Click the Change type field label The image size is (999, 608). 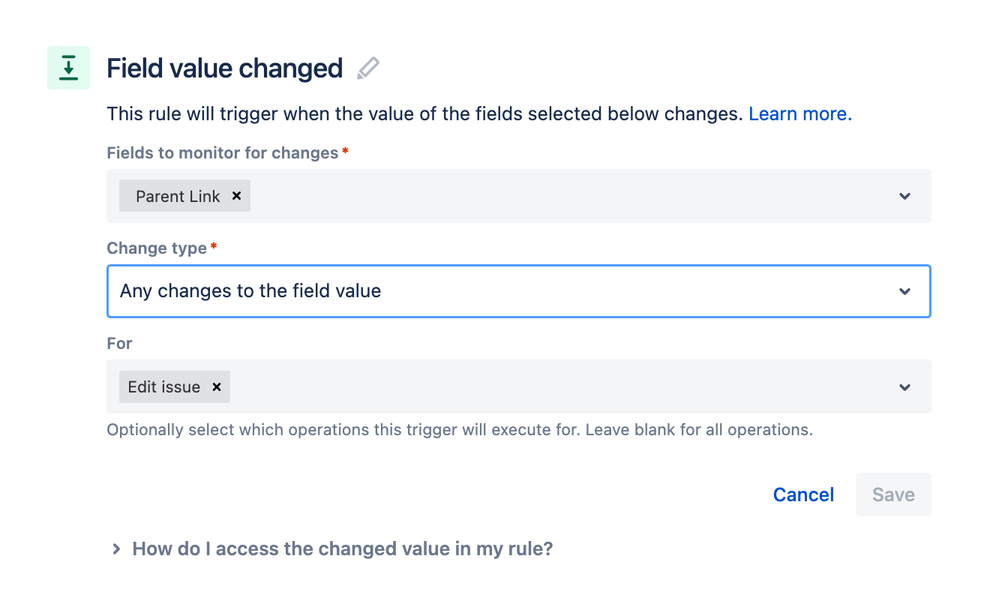(157, 248)
